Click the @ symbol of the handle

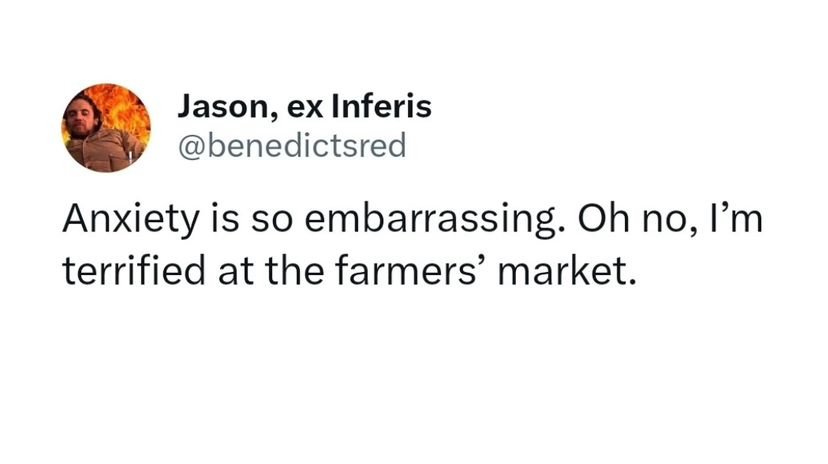tap(192, 147)
